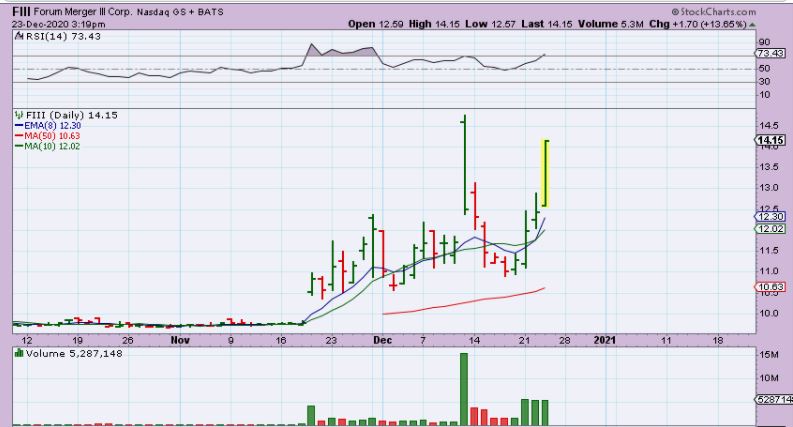Click the High 14.15 value
Screen dimensions: 793x427
tap(434, 24)
